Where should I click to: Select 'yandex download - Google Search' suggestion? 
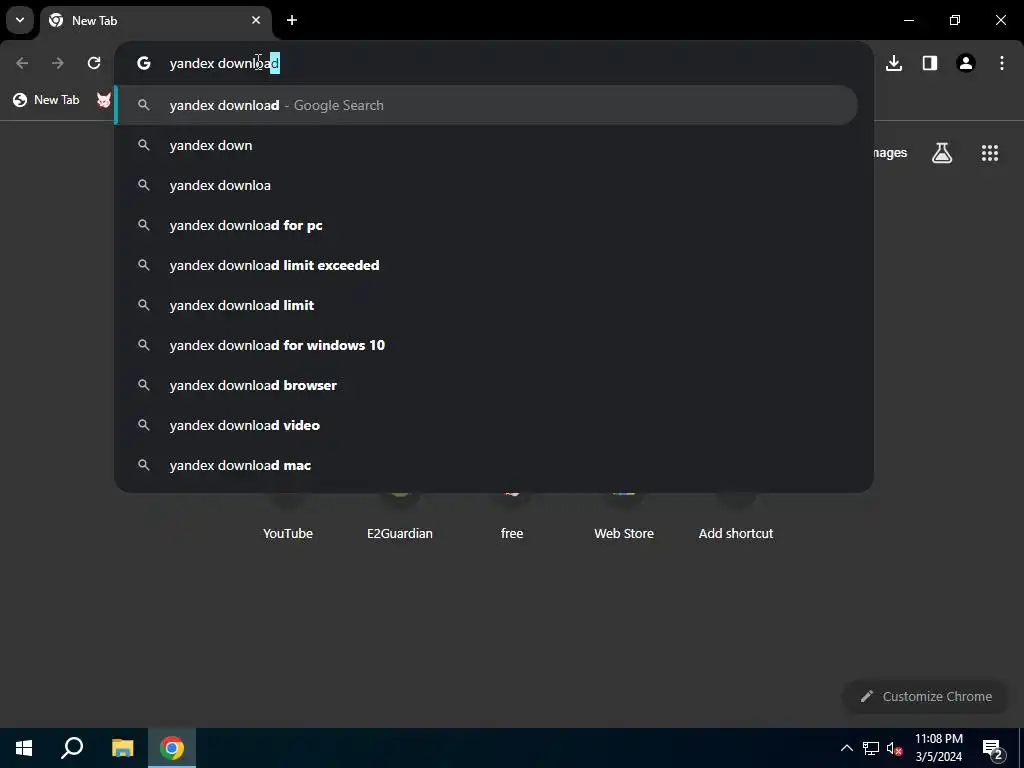(x=487, y=105)
